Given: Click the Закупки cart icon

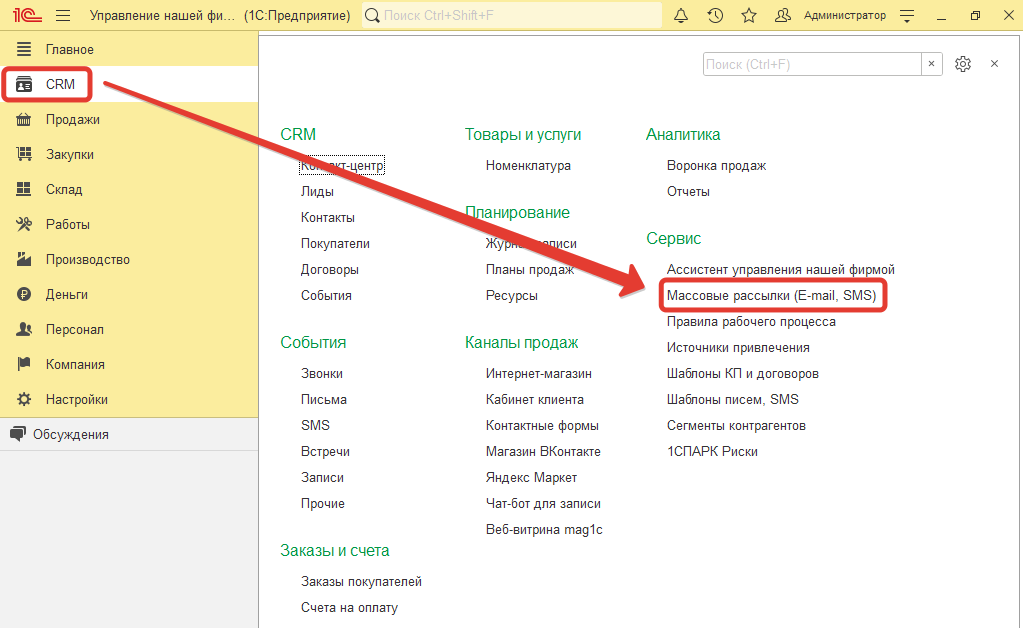Looking at the screenshot, I should [x=23, y=154].
